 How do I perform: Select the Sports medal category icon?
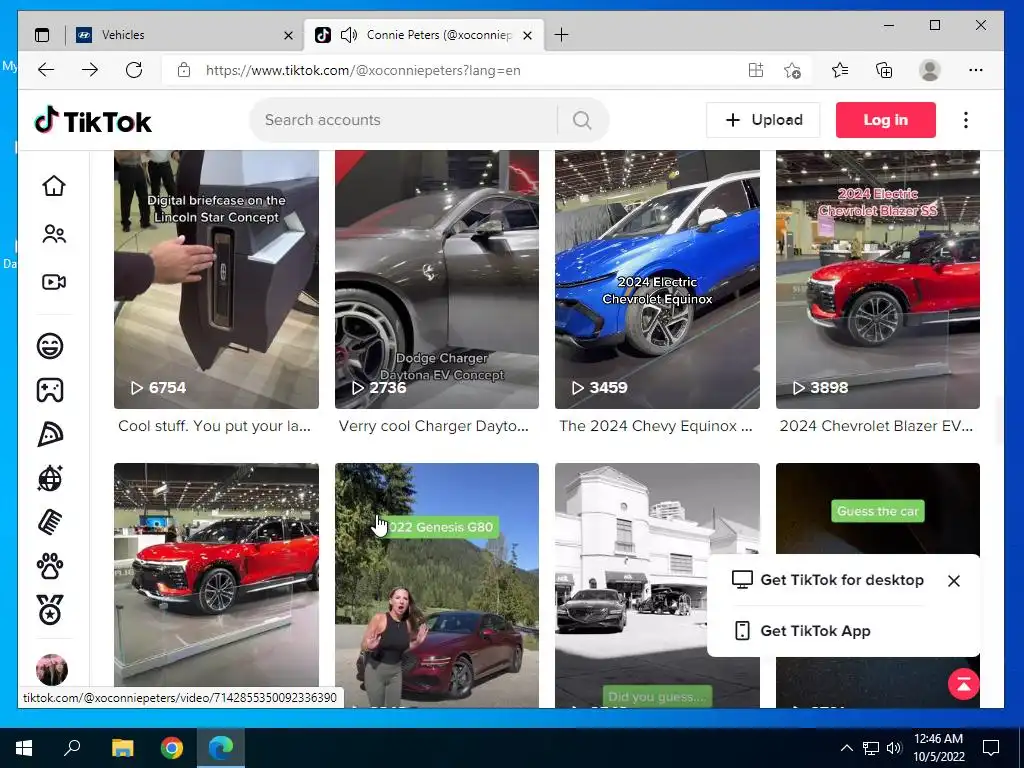pos(50,610)
